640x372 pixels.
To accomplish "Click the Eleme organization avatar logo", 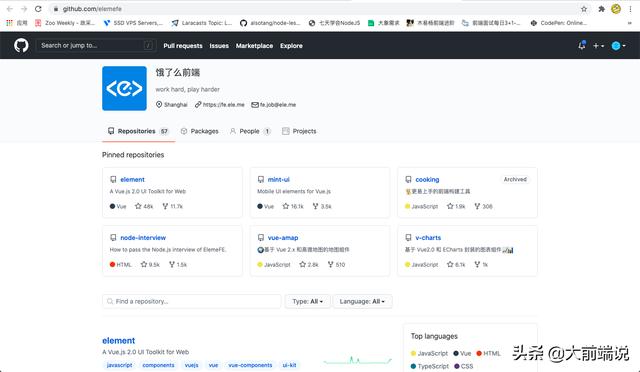I will point(124,88).
